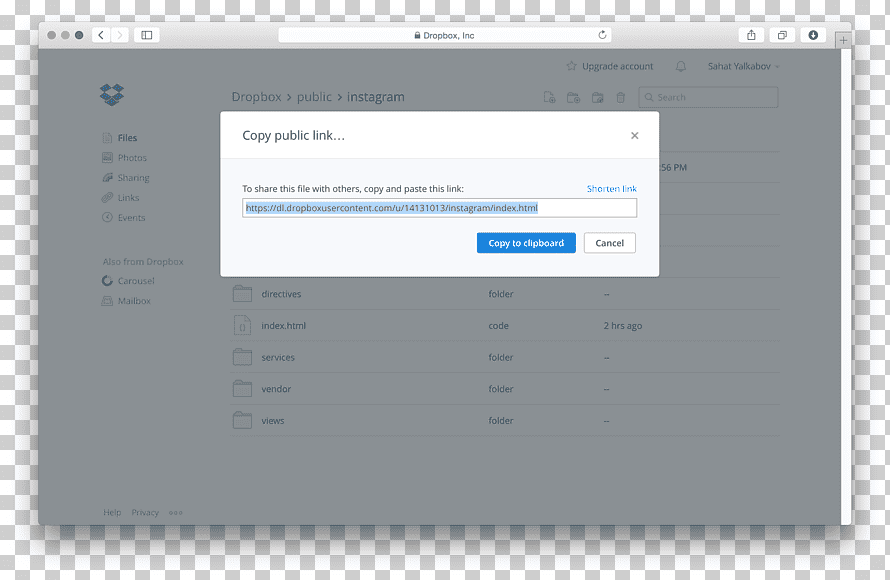Click the Sharing sidebar icon
The image size is (890, 580).
point(107,178)
